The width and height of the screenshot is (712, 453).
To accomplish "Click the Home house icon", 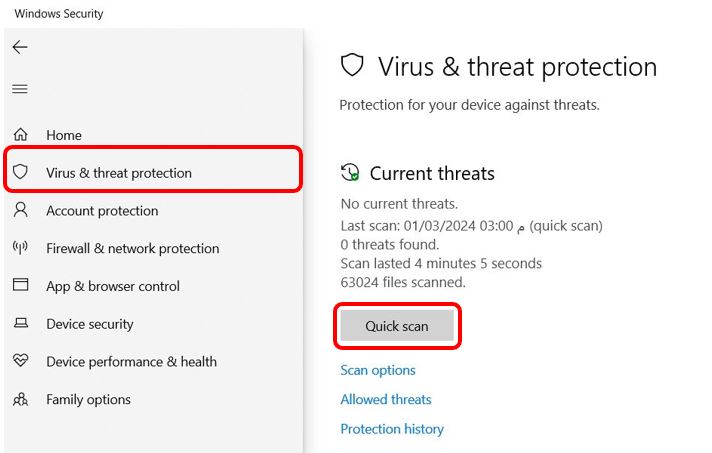I will [x=21, y=135].
